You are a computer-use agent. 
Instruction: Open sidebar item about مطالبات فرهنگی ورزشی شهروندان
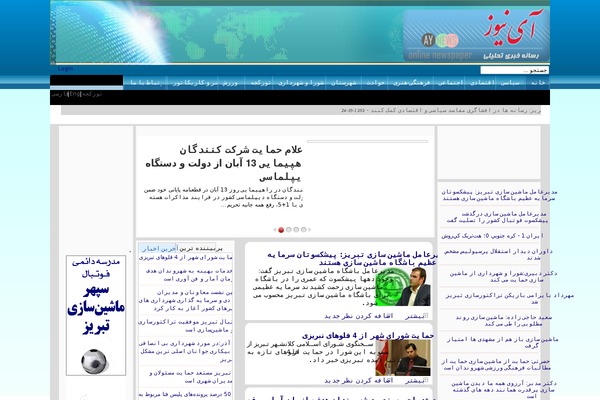click(x=496, y=364)
